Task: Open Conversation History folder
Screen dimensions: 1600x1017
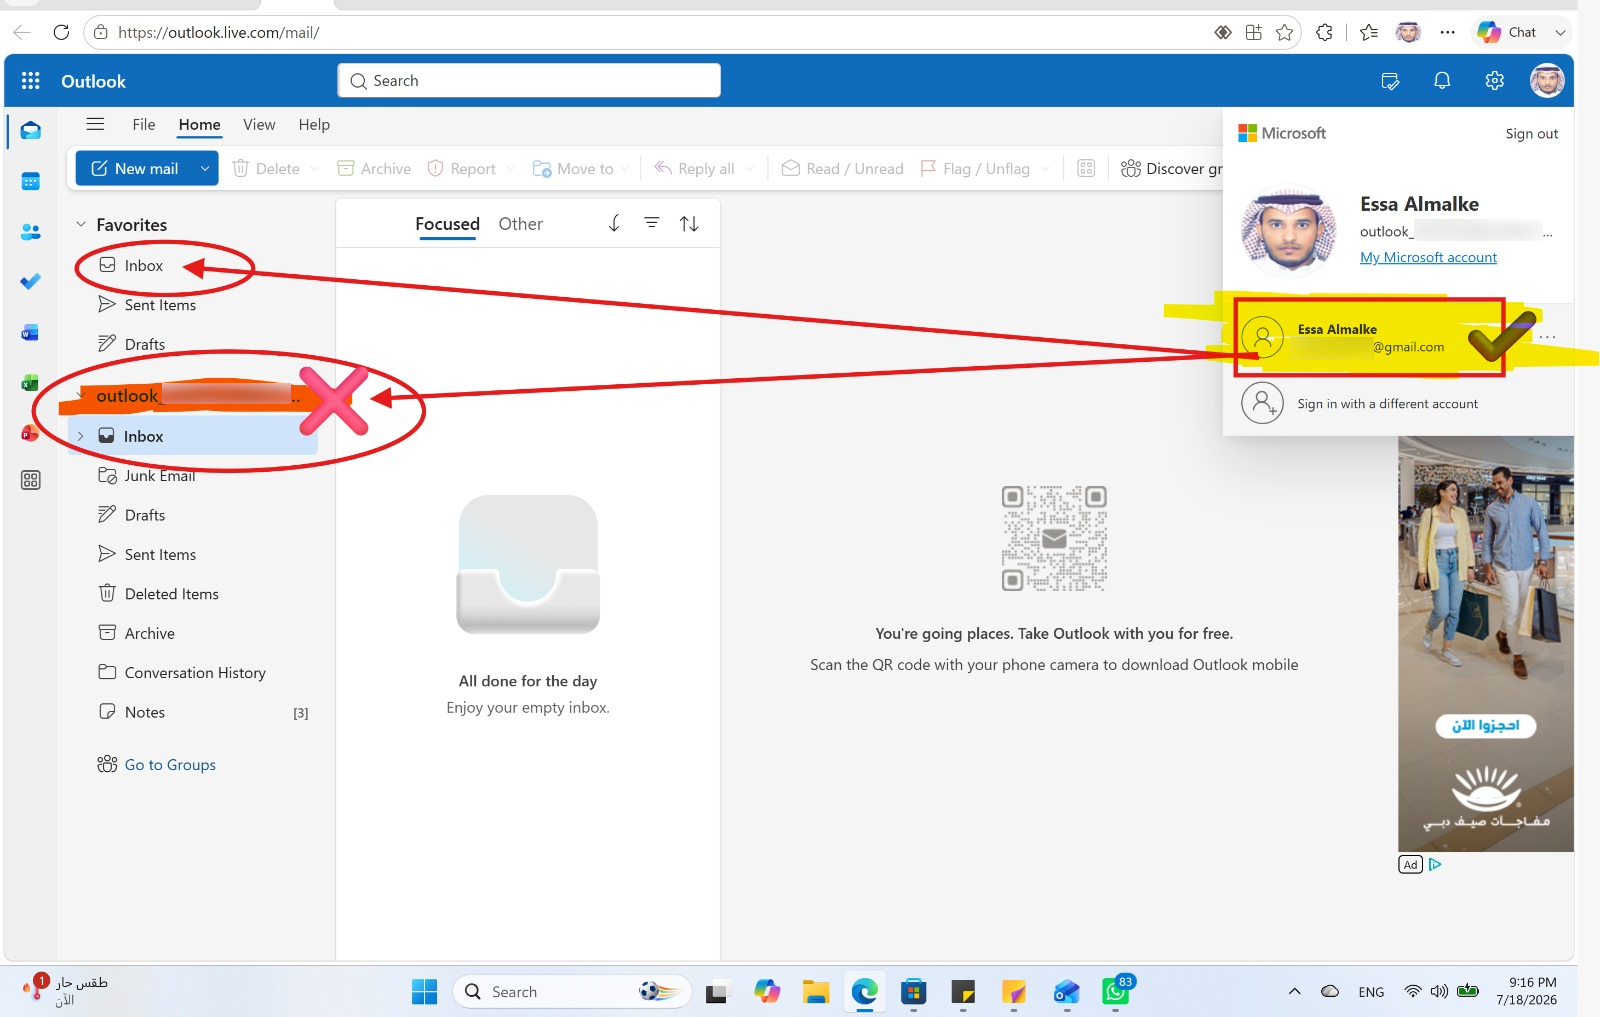Action: 195,673
